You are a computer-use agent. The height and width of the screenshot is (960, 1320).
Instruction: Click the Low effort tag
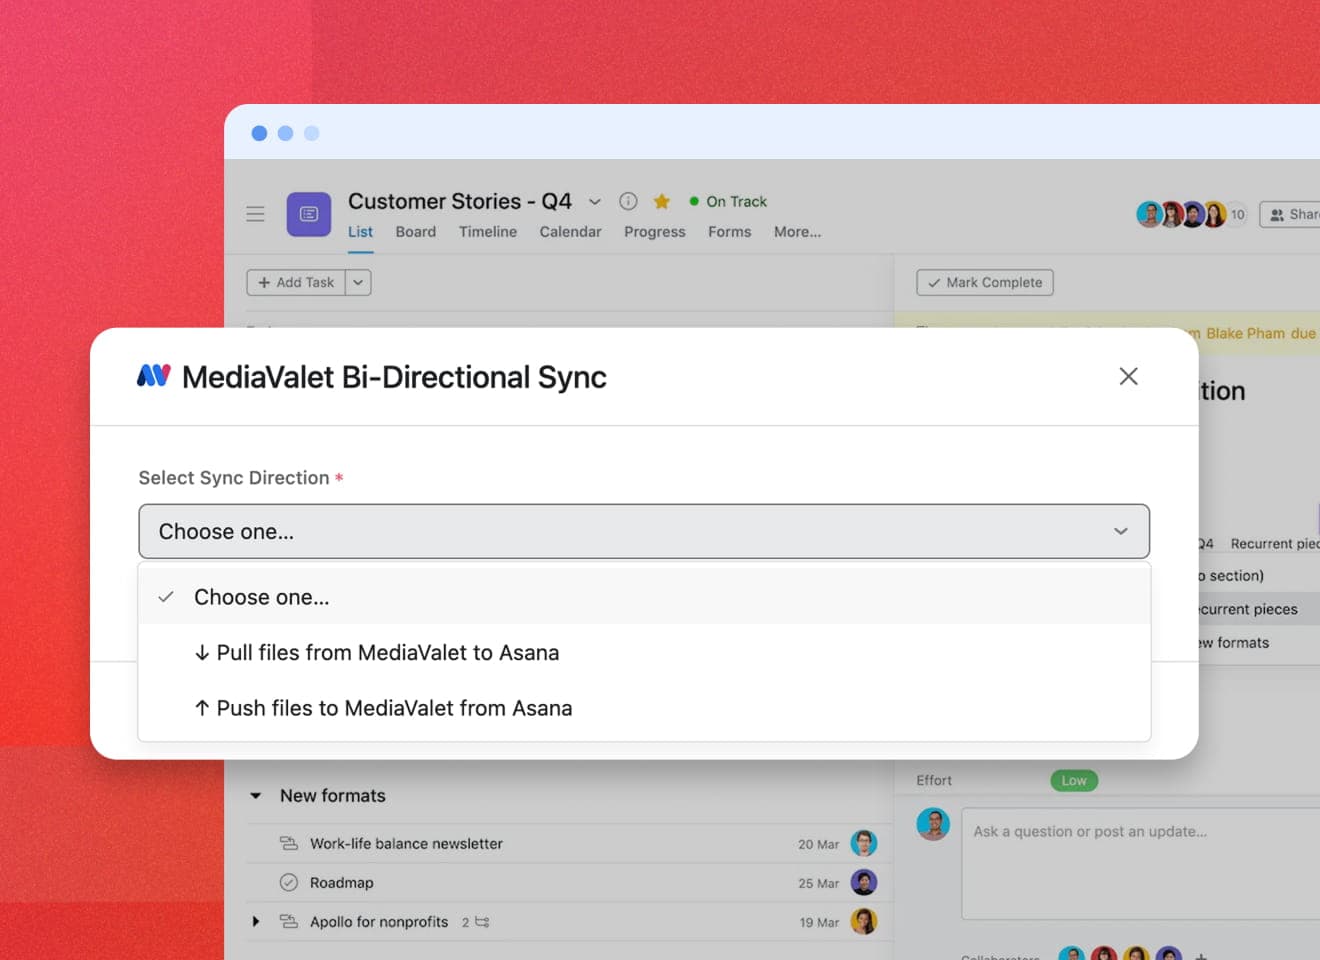pyautogui.click(x=1074, y=781)
